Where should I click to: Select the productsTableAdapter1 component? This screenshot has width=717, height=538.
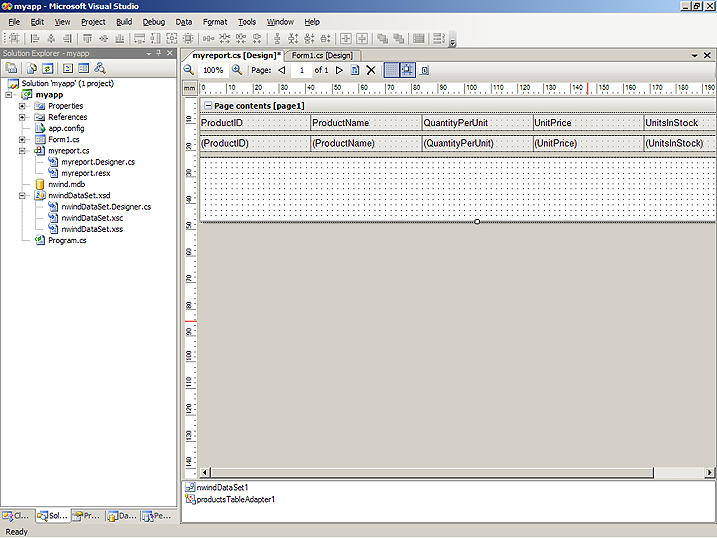tap(230, 499)
